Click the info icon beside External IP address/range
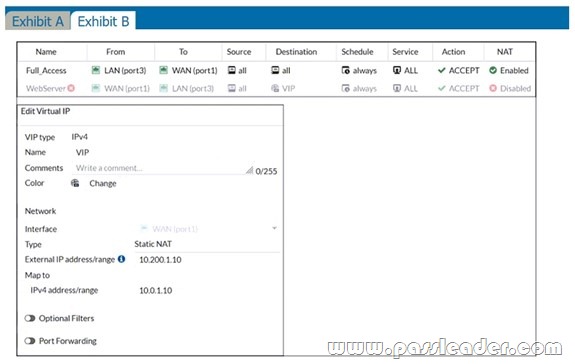The image size is (575, 364). [x=121, y=259]
